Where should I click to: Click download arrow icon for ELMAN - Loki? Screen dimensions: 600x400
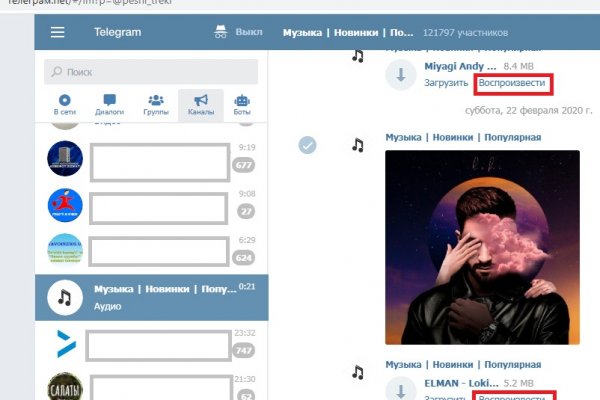pos(402,388)
